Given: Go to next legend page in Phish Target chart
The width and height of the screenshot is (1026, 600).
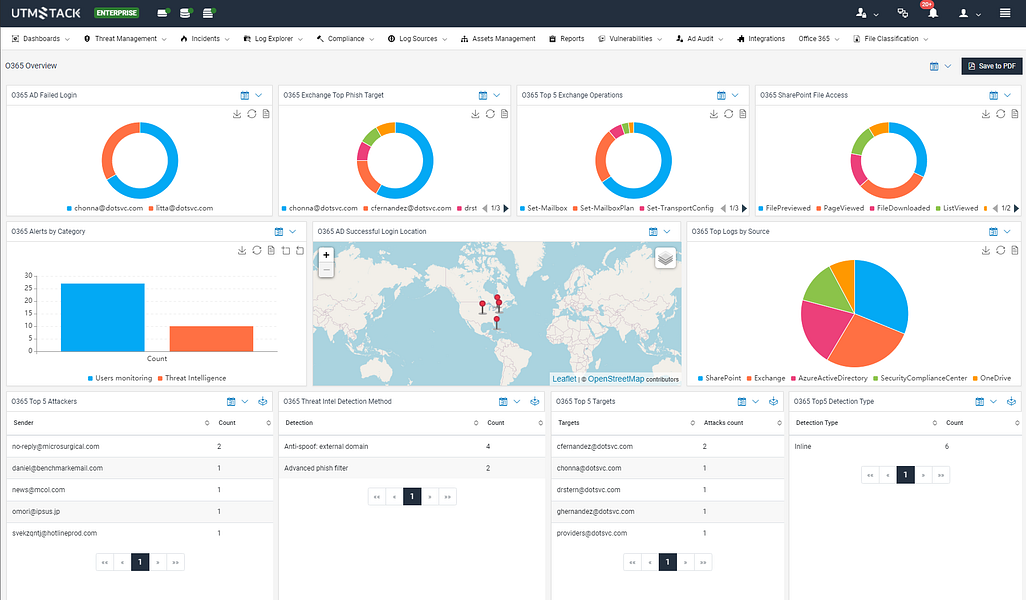Looking at the screenshot, I should pyautogui.click(x=506, y=209).
